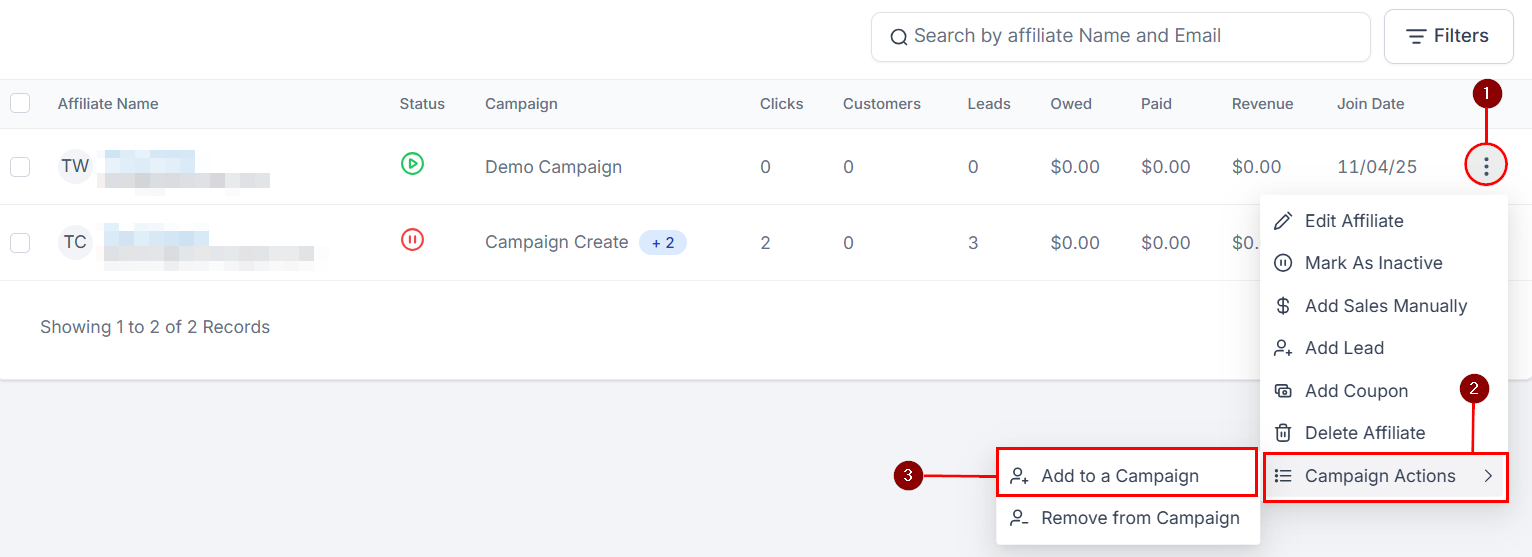
Task: Click the person-plus icon beside Add Lead
Action: coord(1282,348)
